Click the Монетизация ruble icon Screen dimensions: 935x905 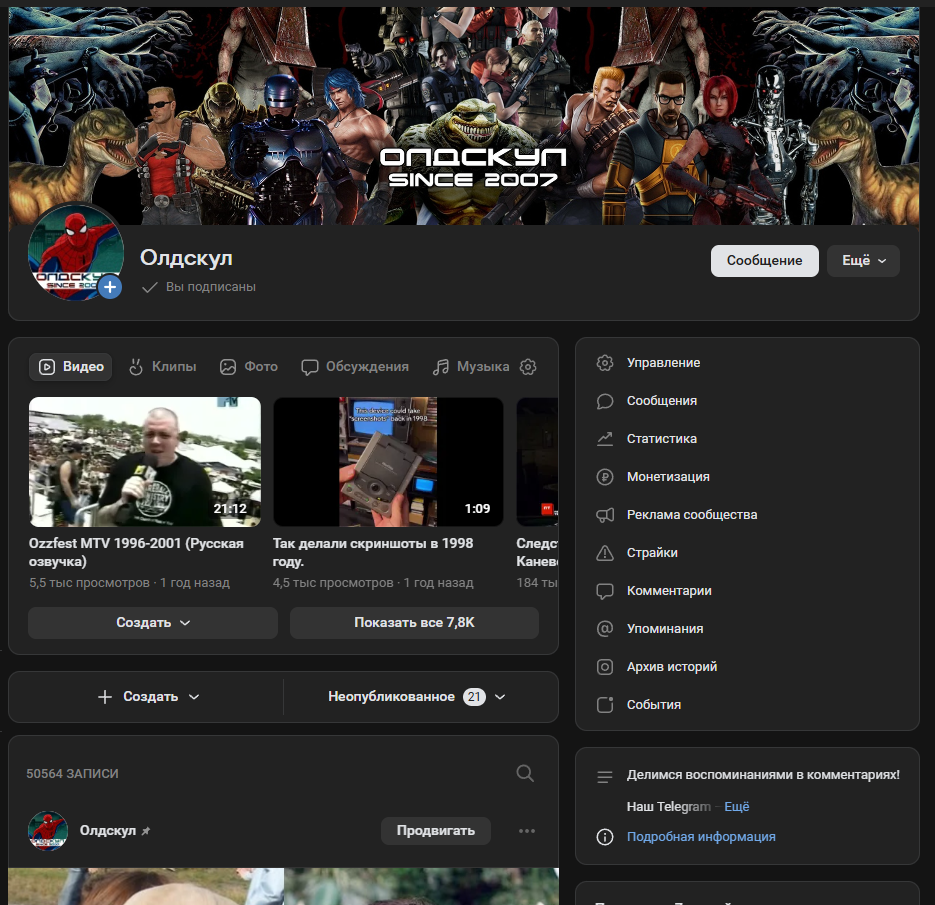coord(605,477)
